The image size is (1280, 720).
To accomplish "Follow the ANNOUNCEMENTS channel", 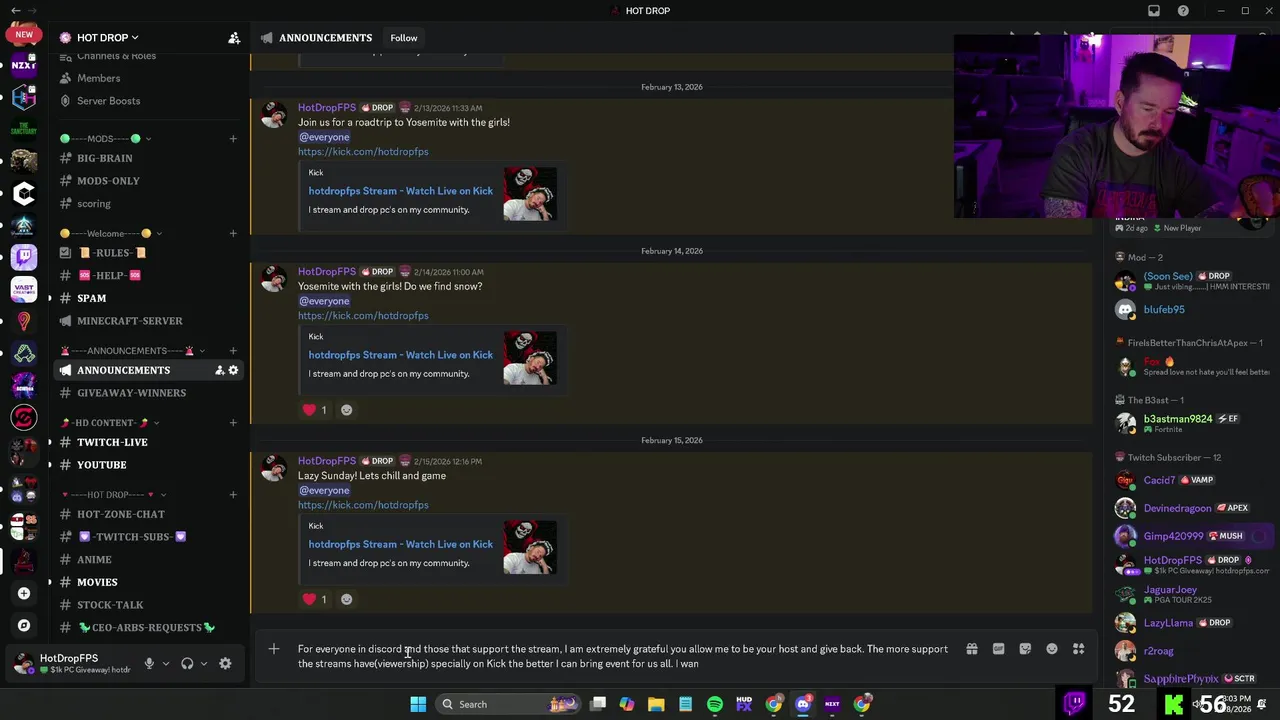I will tap(404, 38).
